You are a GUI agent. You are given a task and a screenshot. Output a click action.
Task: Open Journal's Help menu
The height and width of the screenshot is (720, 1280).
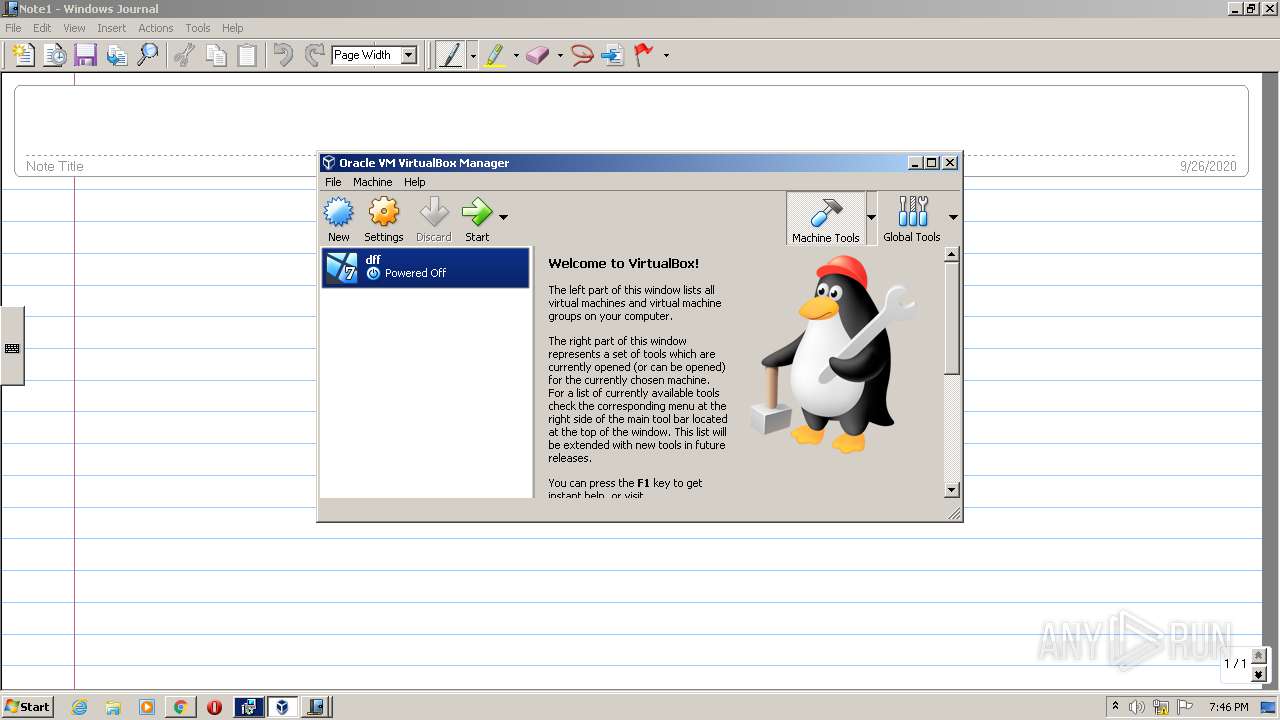click(233, 28)
